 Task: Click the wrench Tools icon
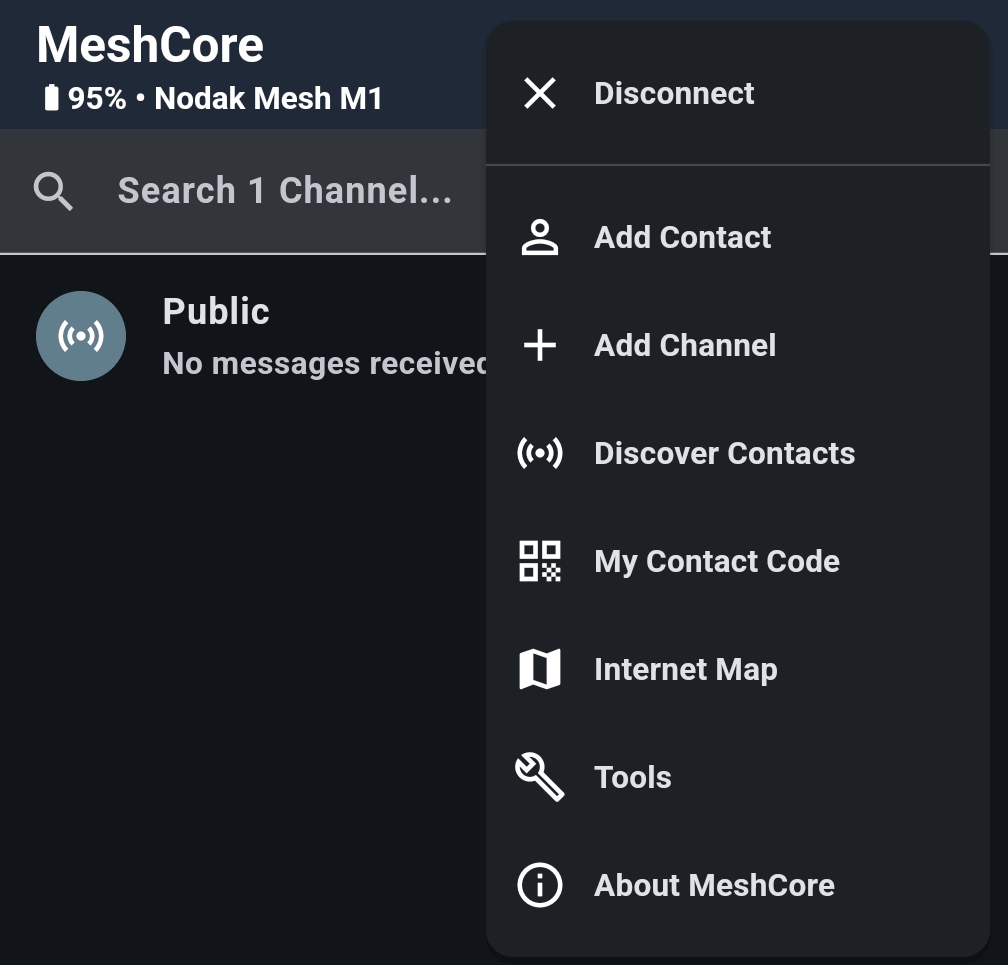539,777
